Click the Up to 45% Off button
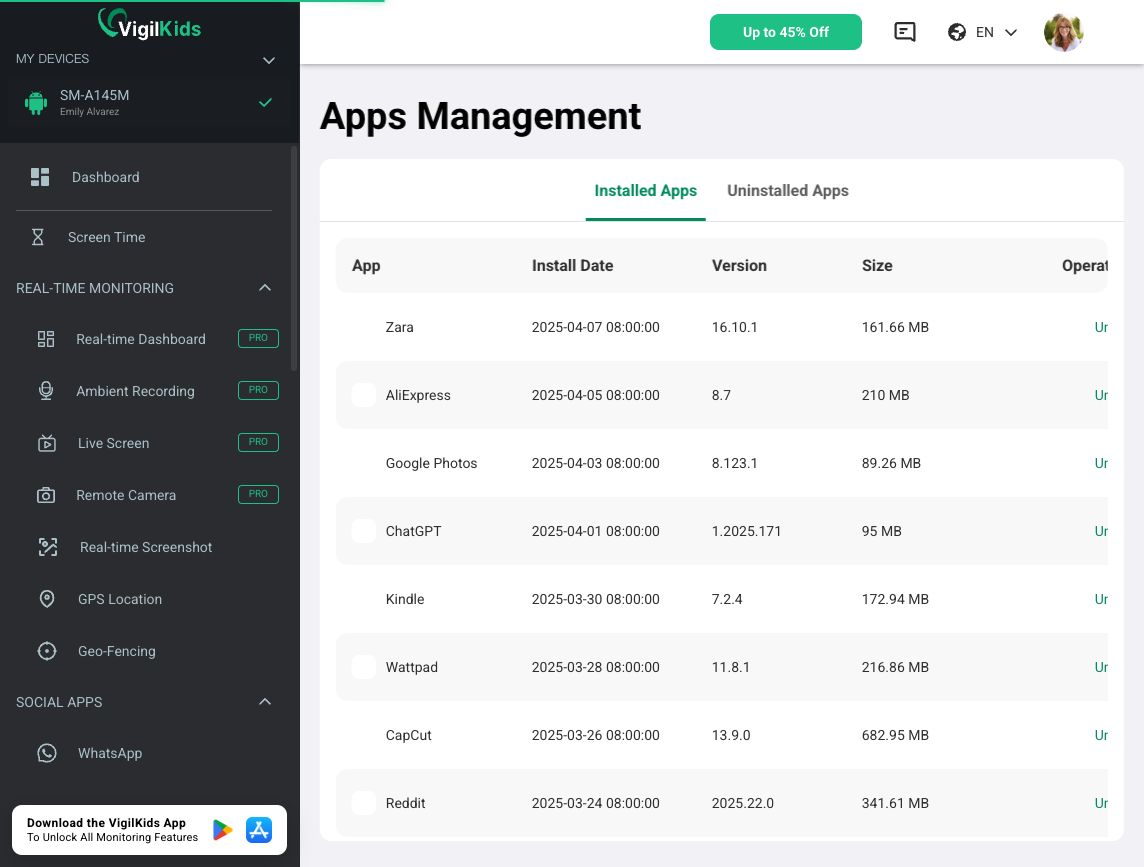Viewport: 1144px width, 867px height. [x=786, y=32]
